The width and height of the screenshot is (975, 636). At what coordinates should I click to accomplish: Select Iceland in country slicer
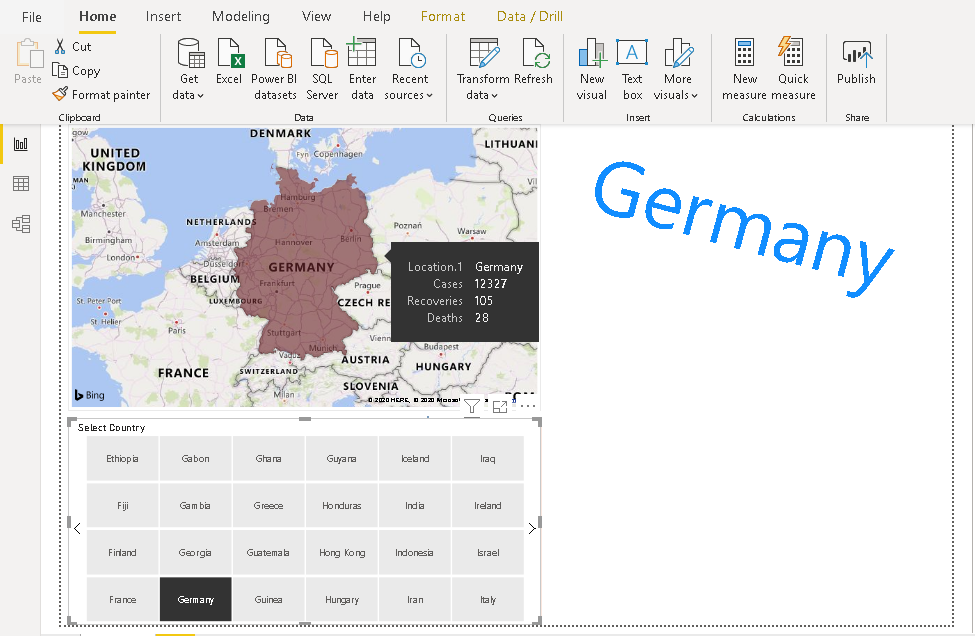[415, 459]
